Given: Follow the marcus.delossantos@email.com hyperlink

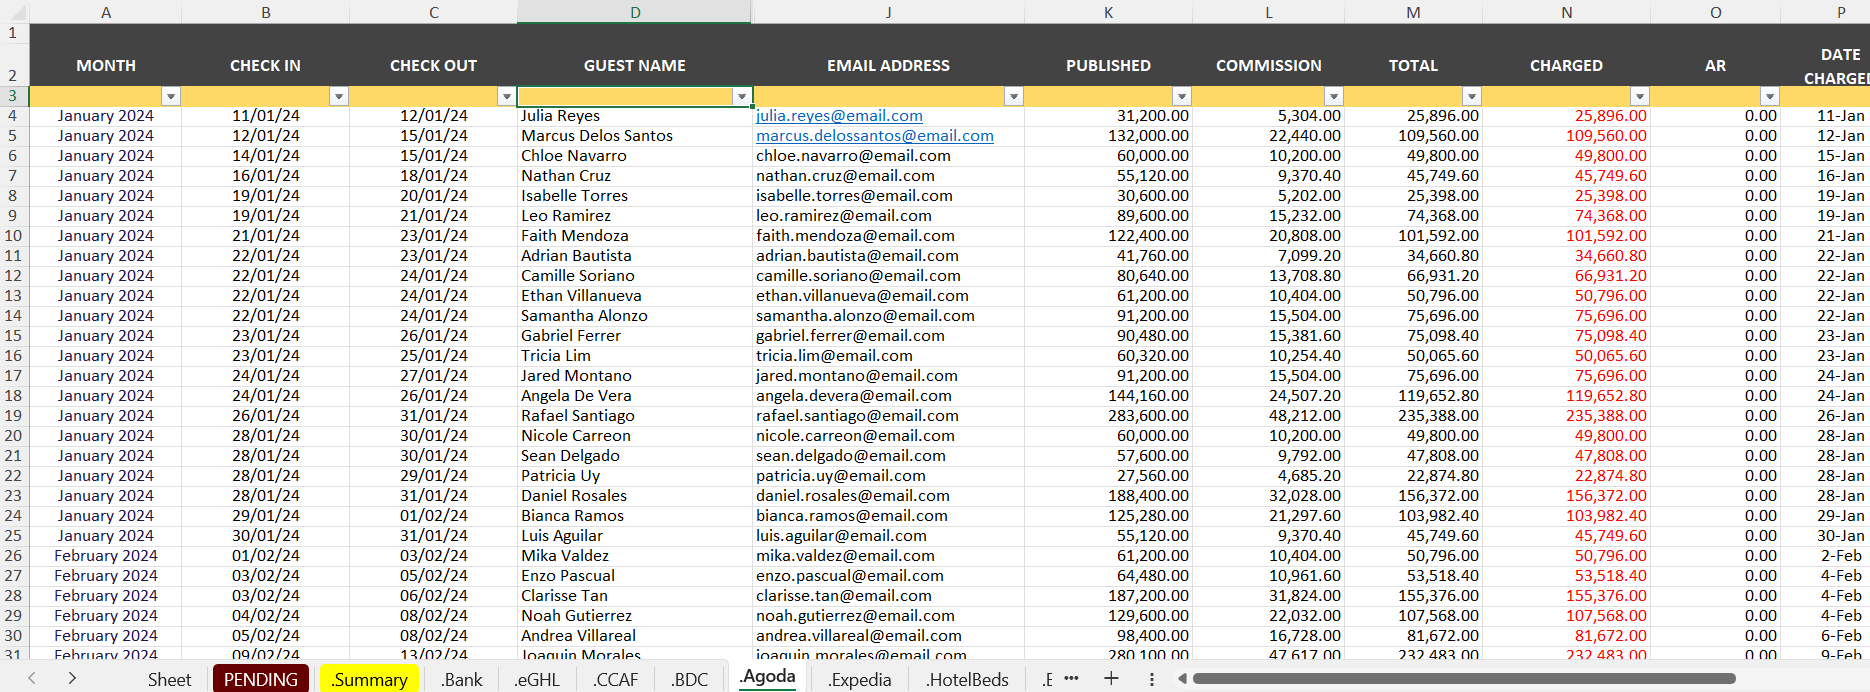Looking at the screenshot, I should tap(874, 136).
